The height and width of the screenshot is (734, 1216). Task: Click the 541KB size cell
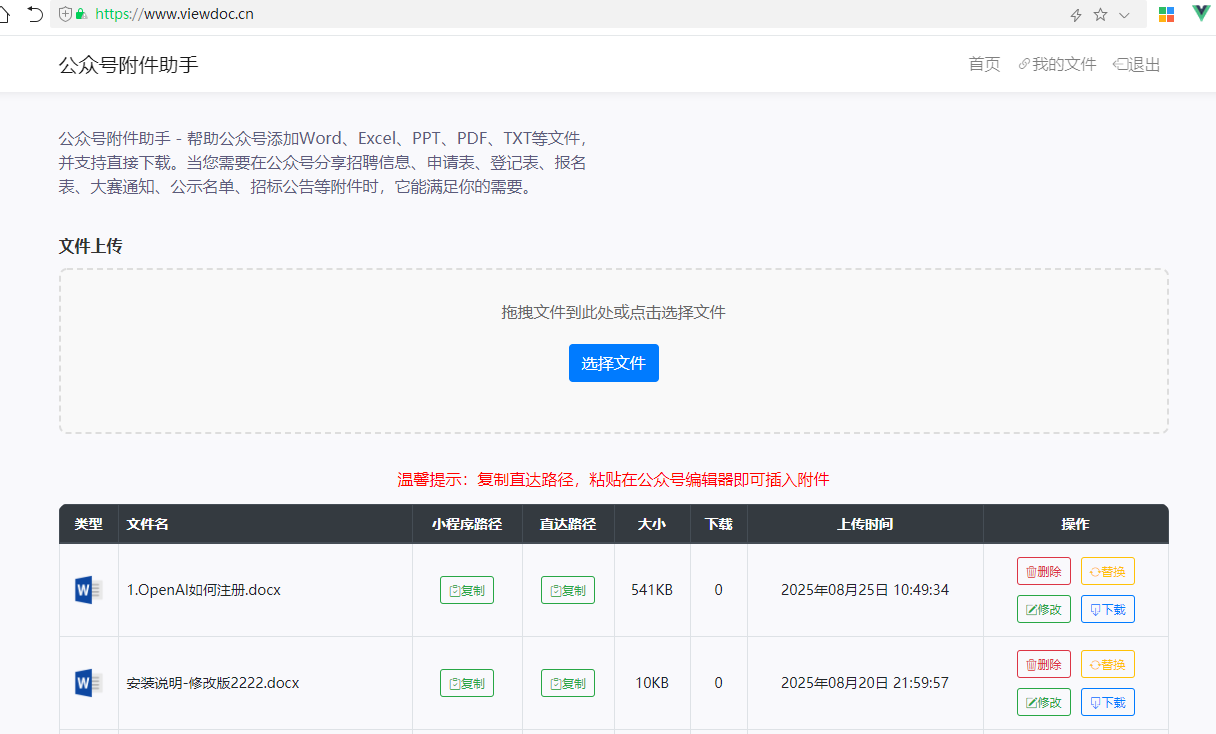(652, 590)
